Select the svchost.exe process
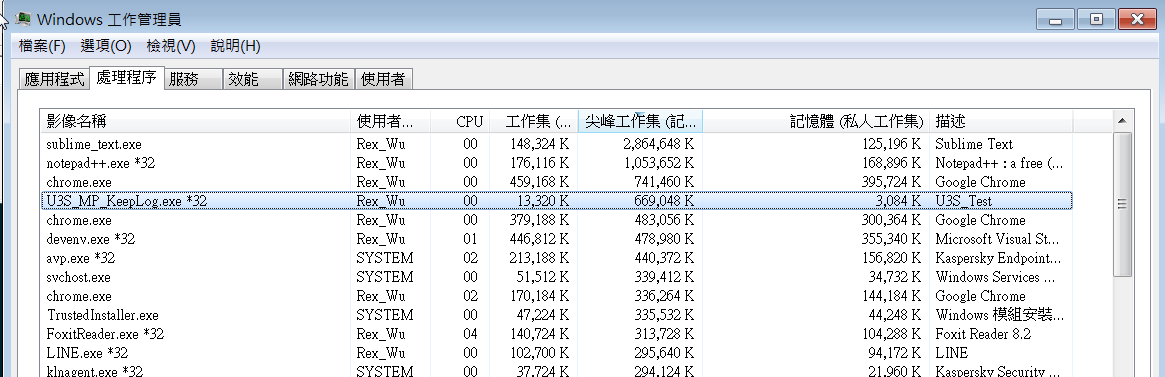 (556, 277)
